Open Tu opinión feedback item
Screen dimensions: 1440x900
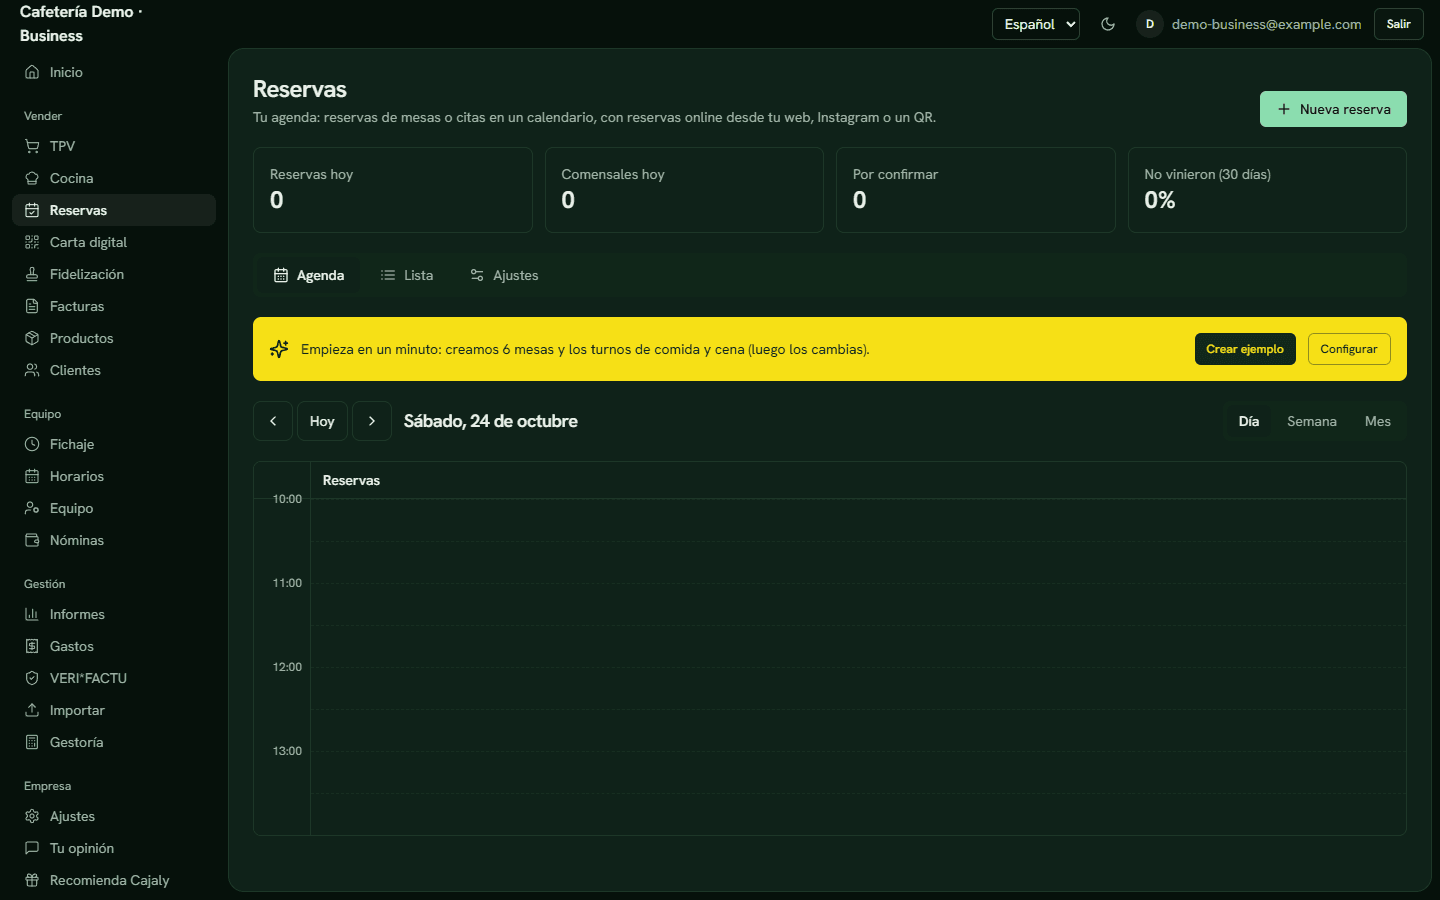tap(114, 848)
